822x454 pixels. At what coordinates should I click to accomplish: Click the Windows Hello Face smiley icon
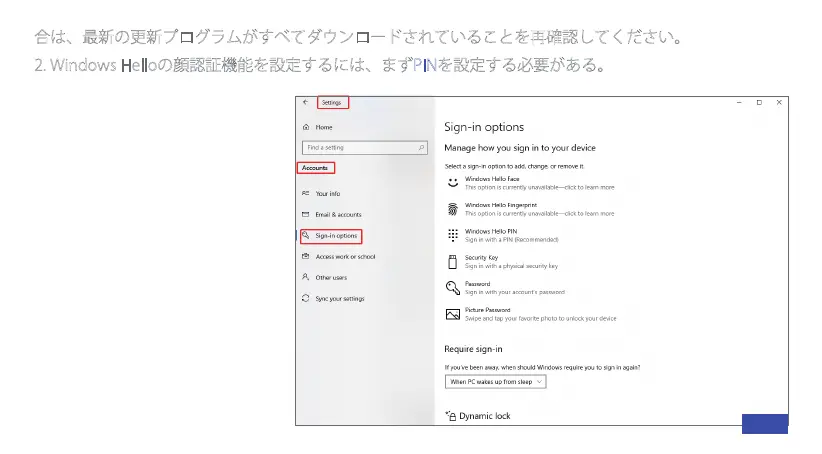[x=453, y=183]
